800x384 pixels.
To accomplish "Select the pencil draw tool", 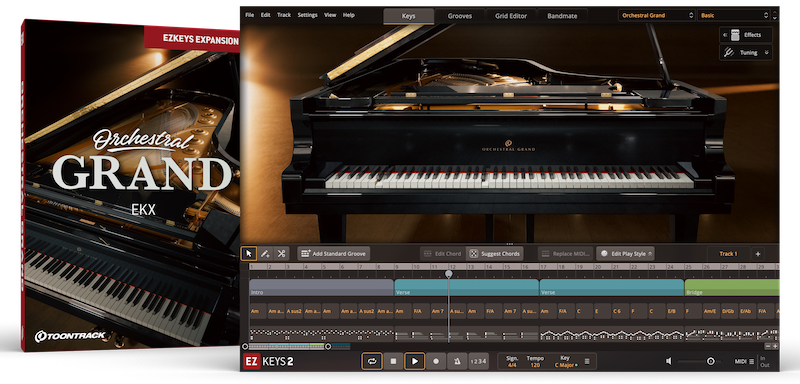I will point(265,253).
